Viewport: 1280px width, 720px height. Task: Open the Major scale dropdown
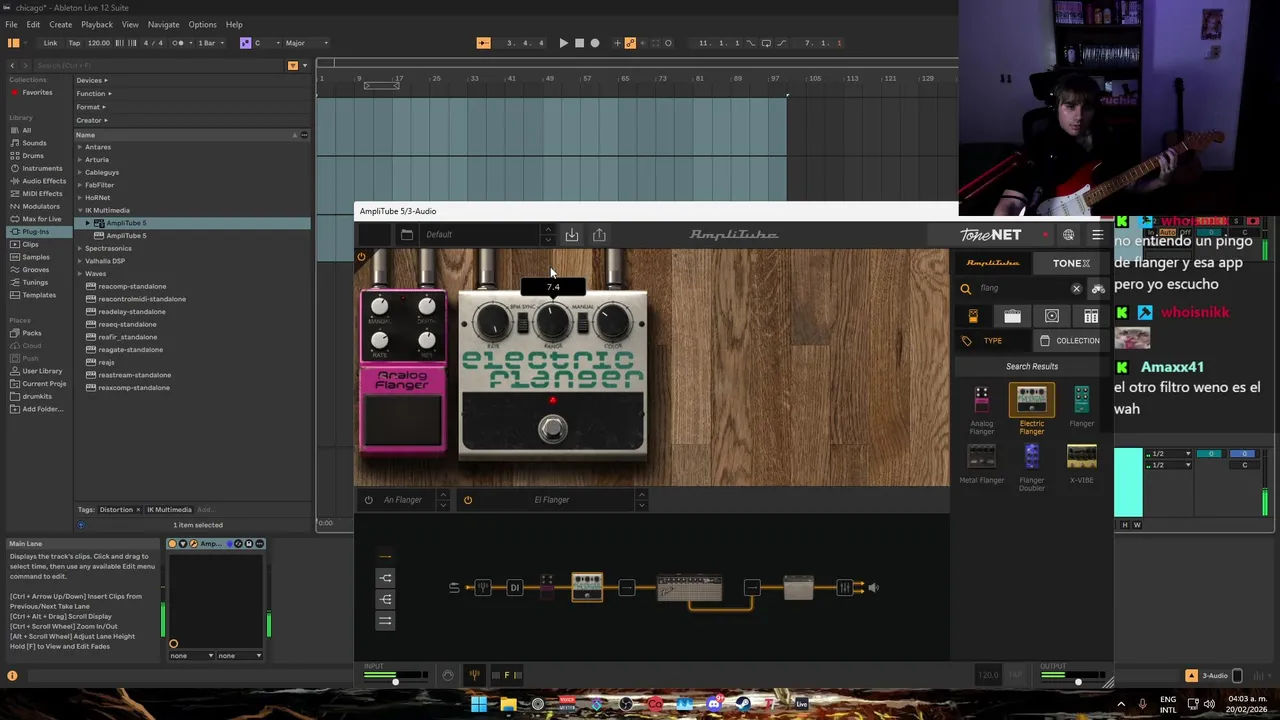point(305,43)
